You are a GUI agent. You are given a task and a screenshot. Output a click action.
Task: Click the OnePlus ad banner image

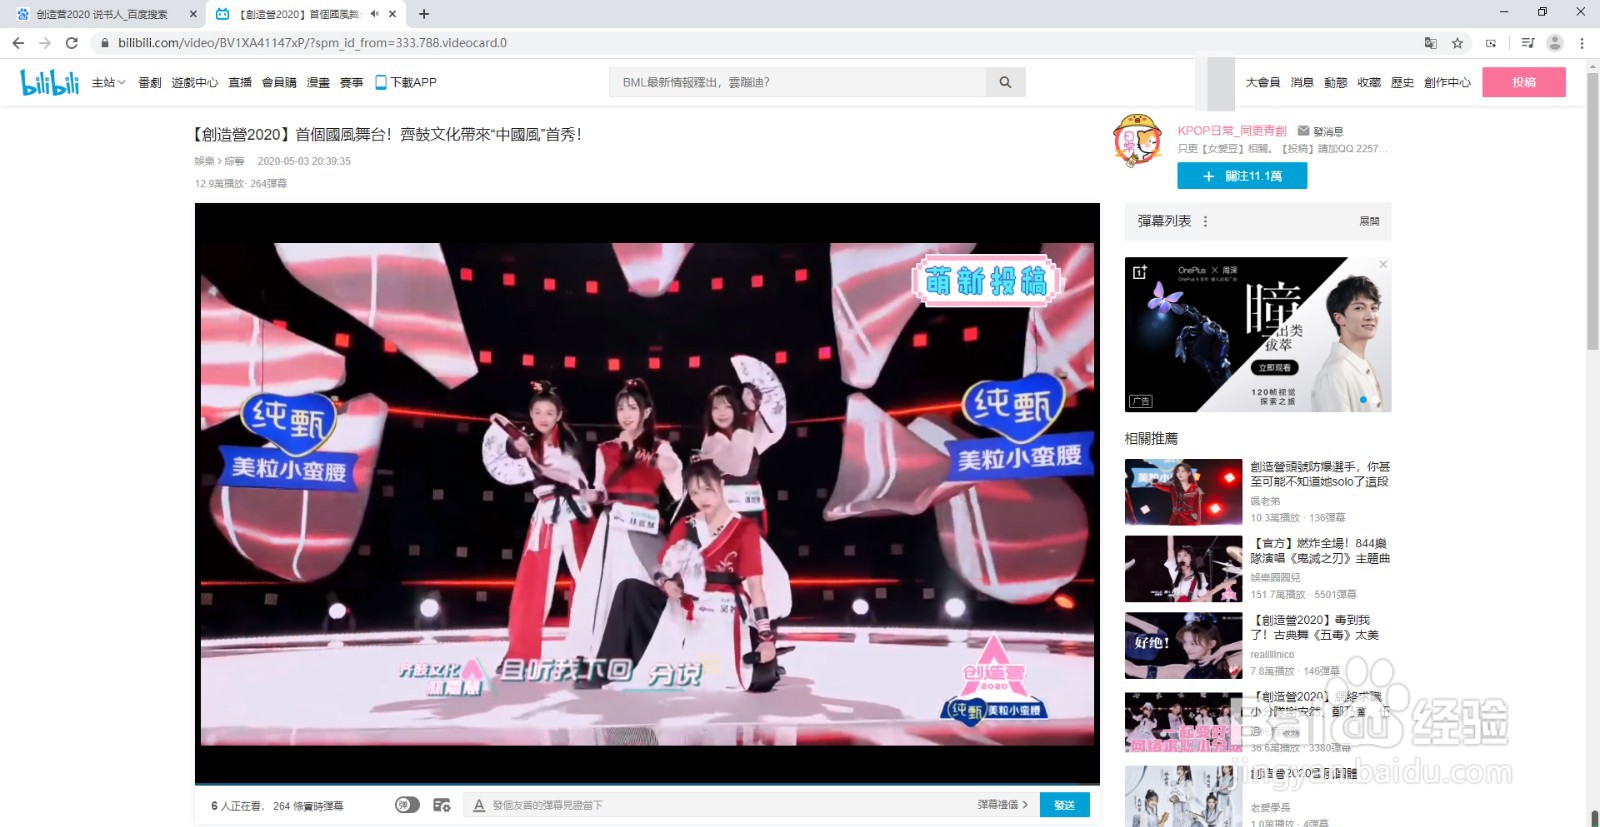click(x=1258, y=335)
